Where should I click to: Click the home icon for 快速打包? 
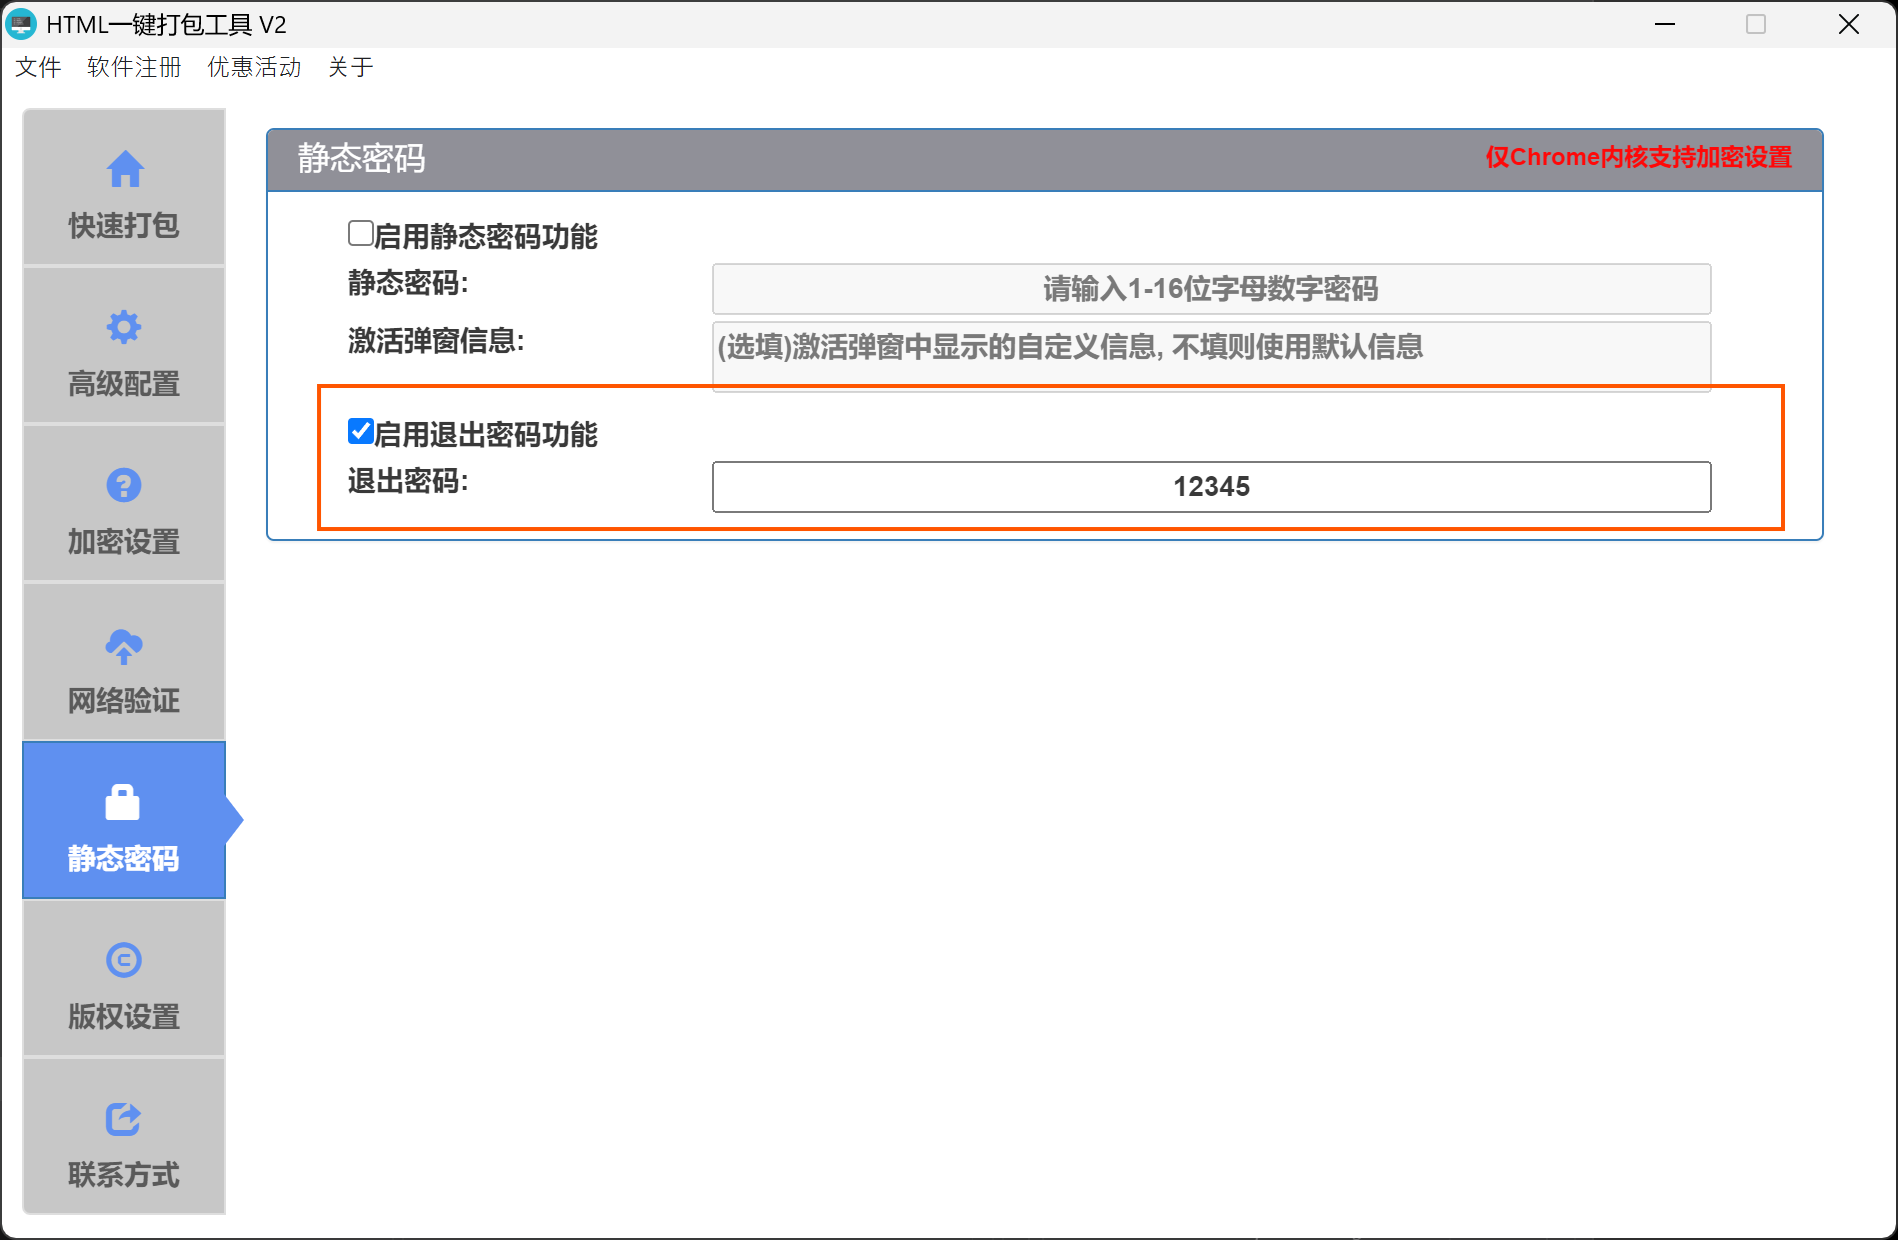125,168
